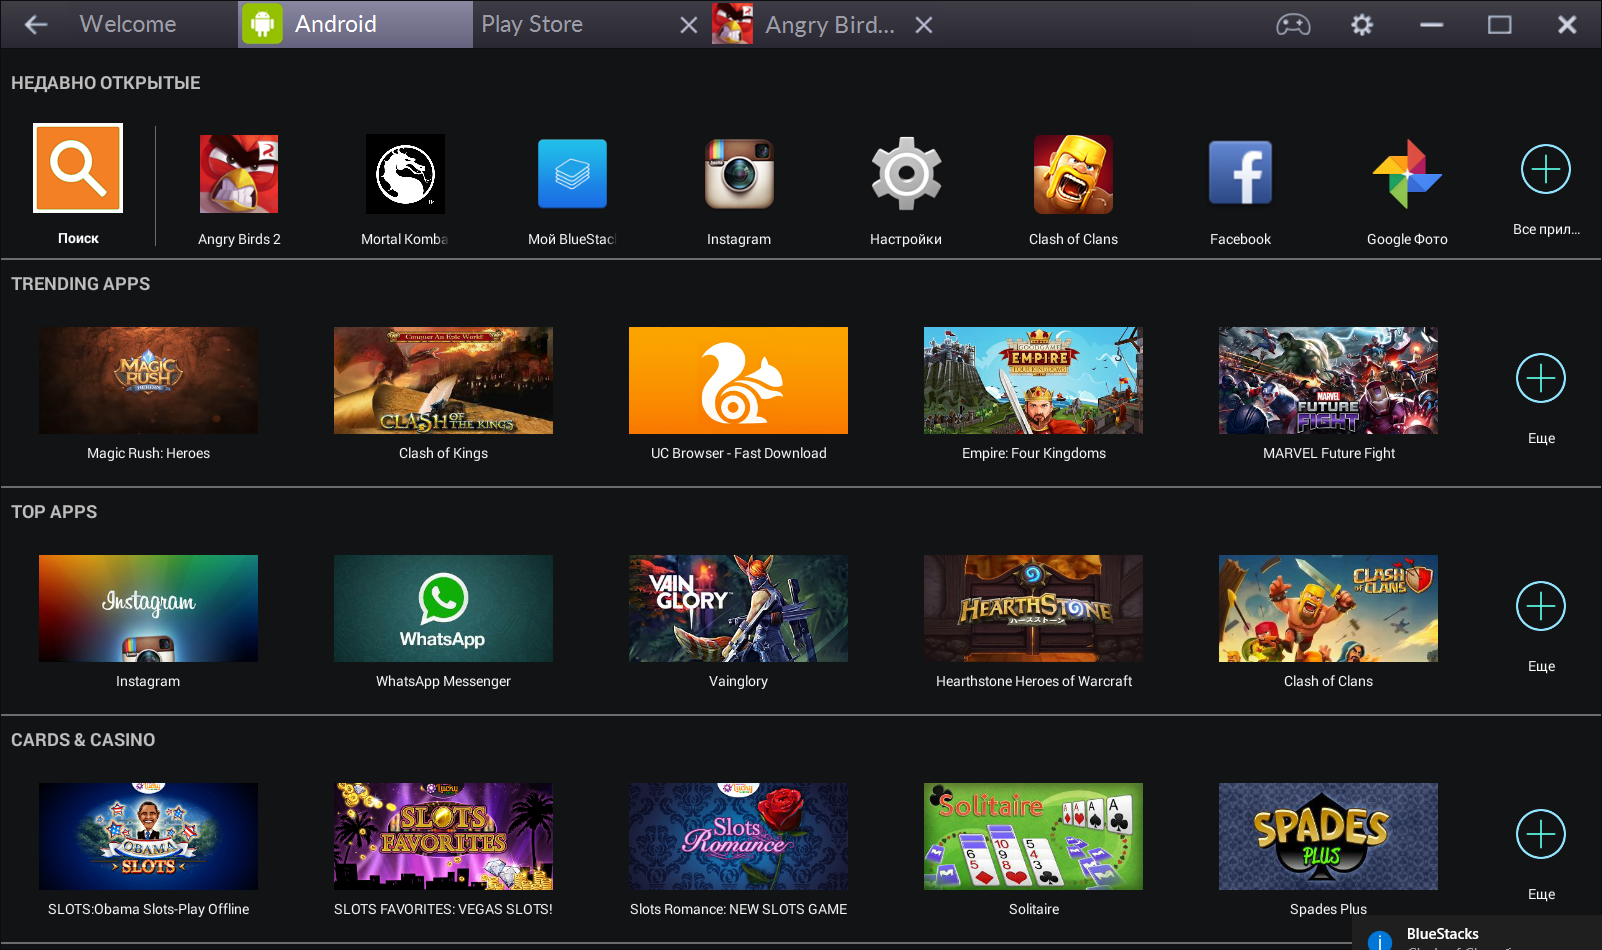Launch Instagram from recently opened row
Viewport: 1602px width, 950px height.
click(739, 174)
